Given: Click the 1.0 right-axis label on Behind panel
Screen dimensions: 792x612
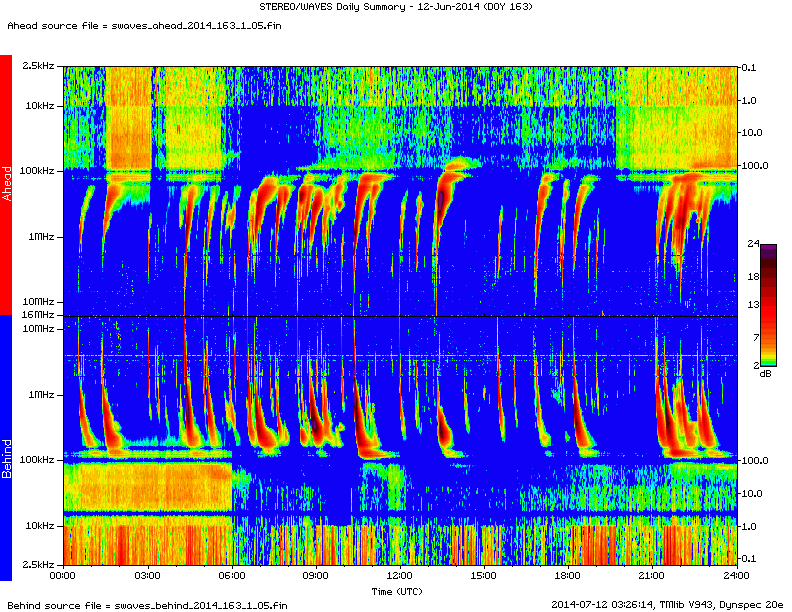Looking at the screenshot, I should point(749,527).
